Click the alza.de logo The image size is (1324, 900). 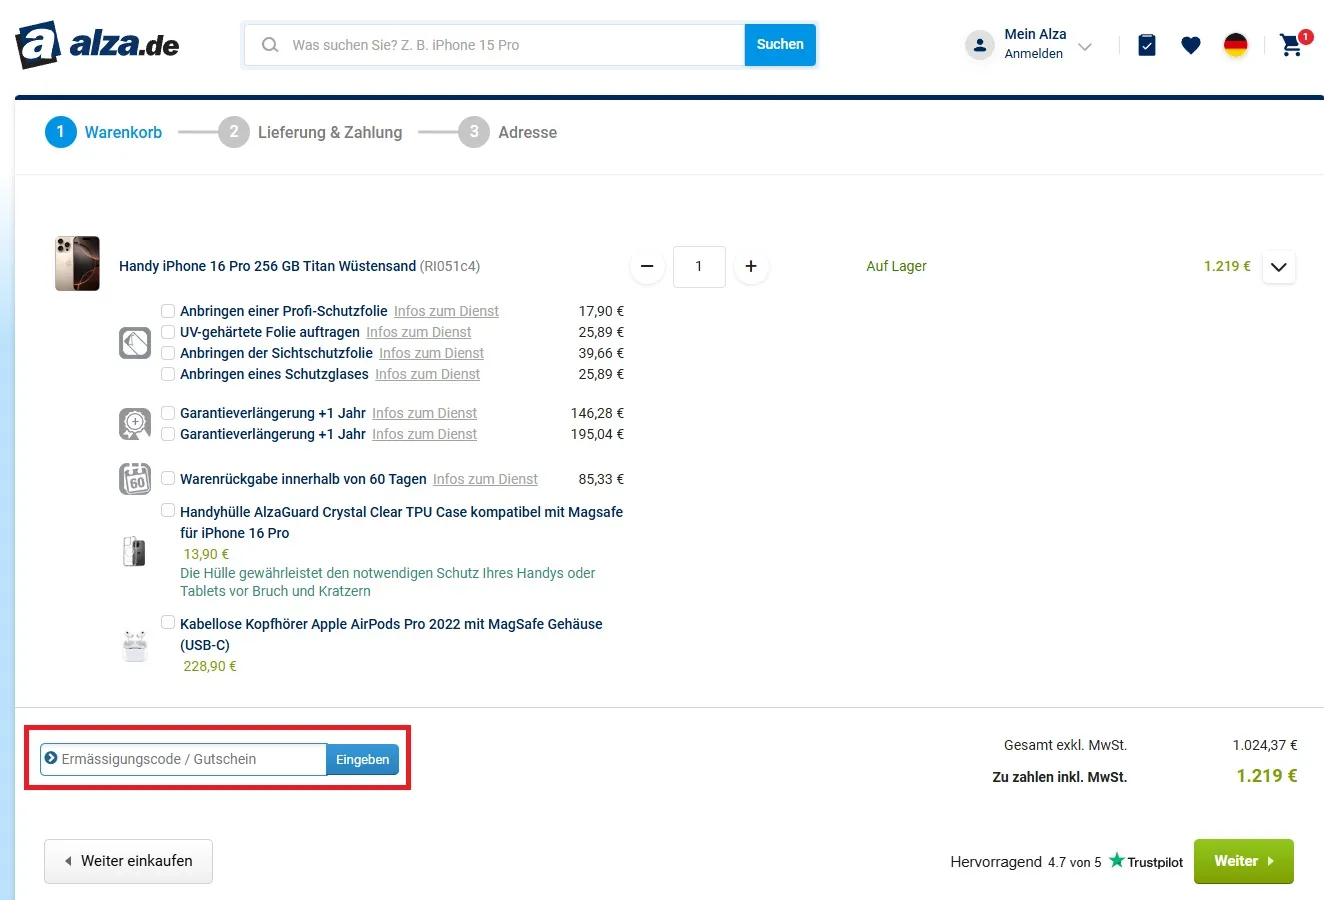pyautogui.click(x=97, y=45)
